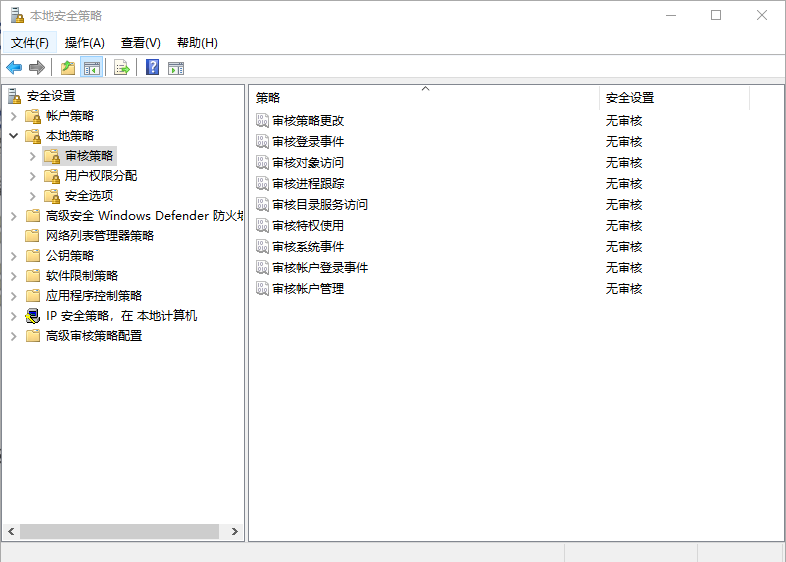Screen dimensions: 786x562
Task: Open the 文件(F) menu
Action: click(30, 43)
